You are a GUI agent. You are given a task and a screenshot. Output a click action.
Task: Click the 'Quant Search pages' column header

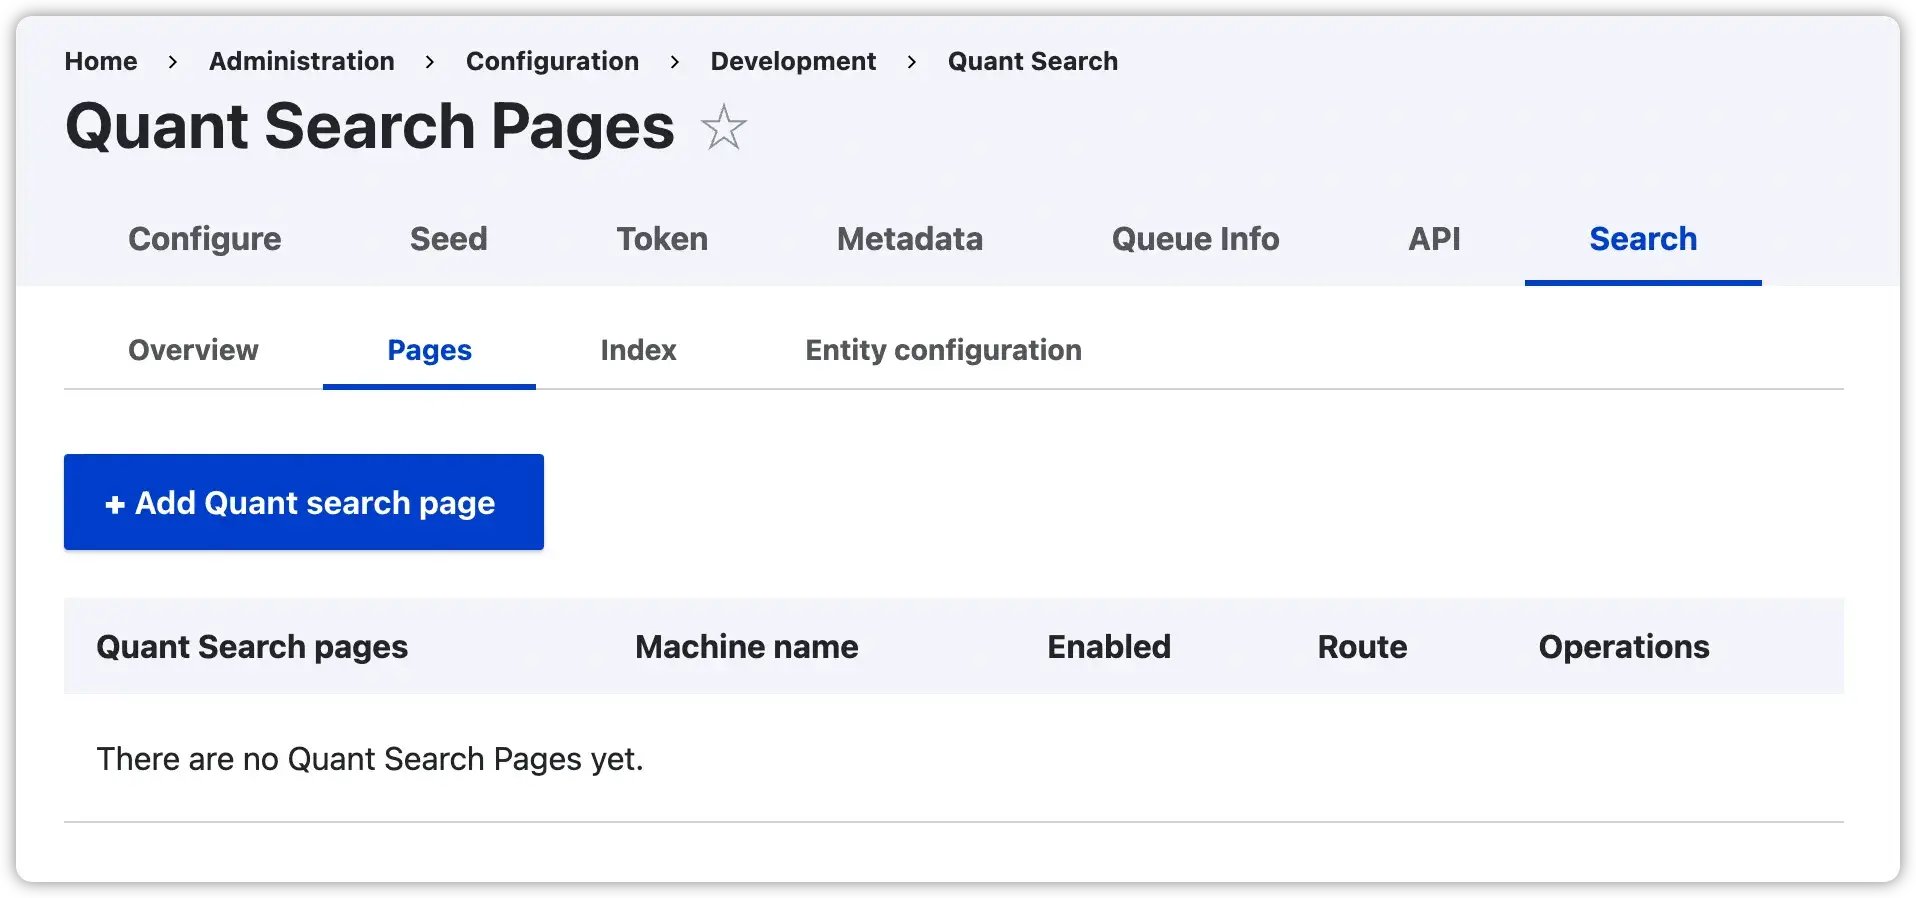pos(252,647)
